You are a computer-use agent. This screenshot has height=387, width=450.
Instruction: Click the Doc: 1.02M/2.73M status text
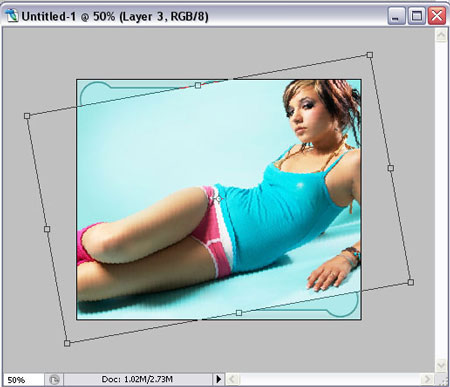137,379
